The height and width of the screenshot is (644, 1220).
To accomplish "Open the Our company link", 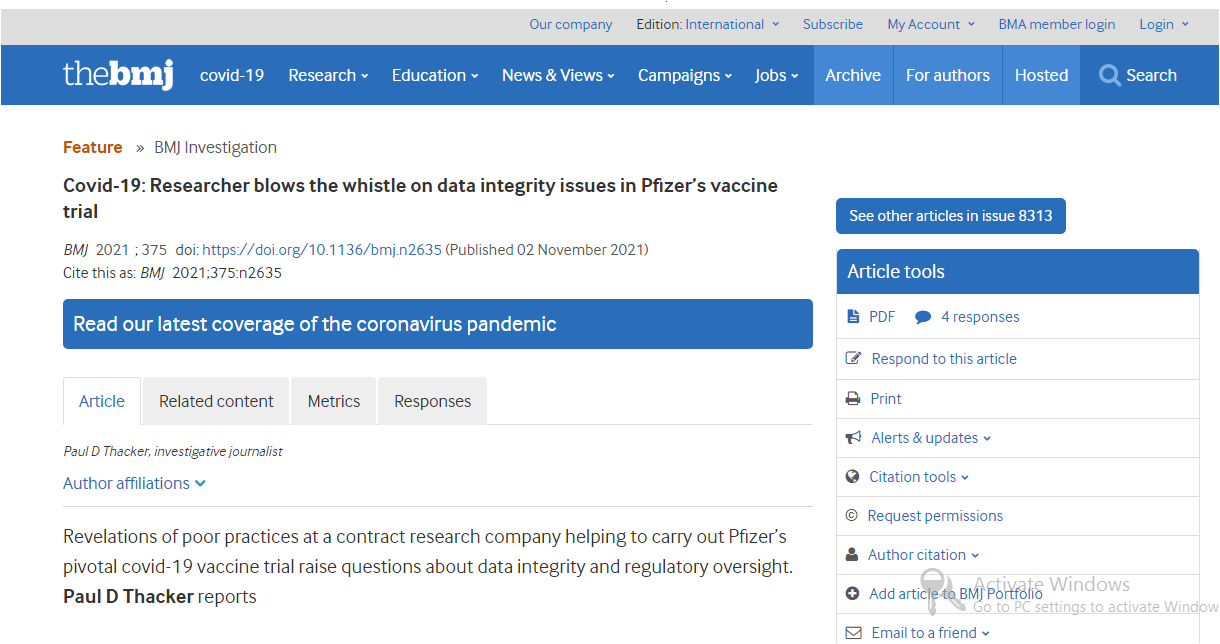I will (571, 24).
